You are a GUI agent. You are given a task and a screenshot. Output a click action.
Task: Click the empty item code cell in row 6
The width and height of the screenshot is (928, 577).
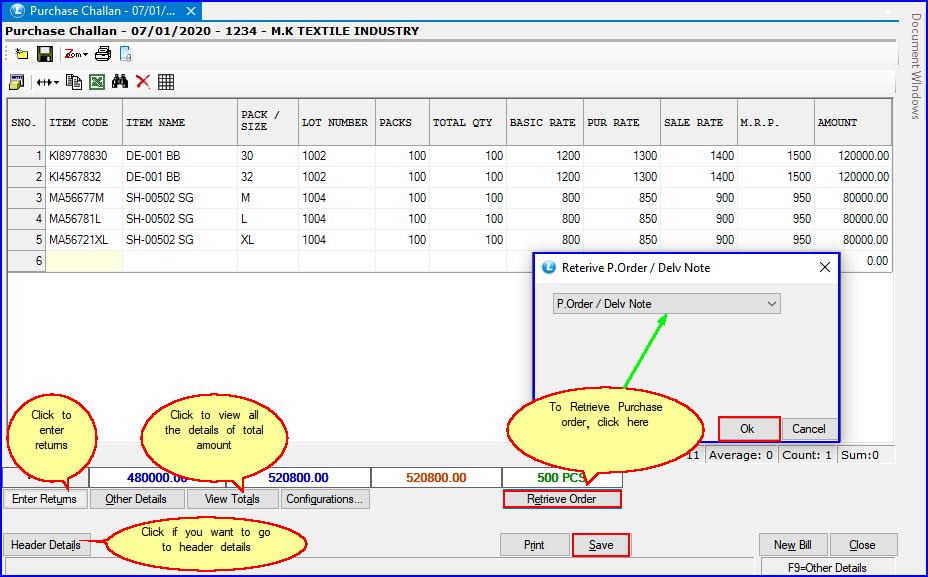pyautogui.click(x=83, y=261)
